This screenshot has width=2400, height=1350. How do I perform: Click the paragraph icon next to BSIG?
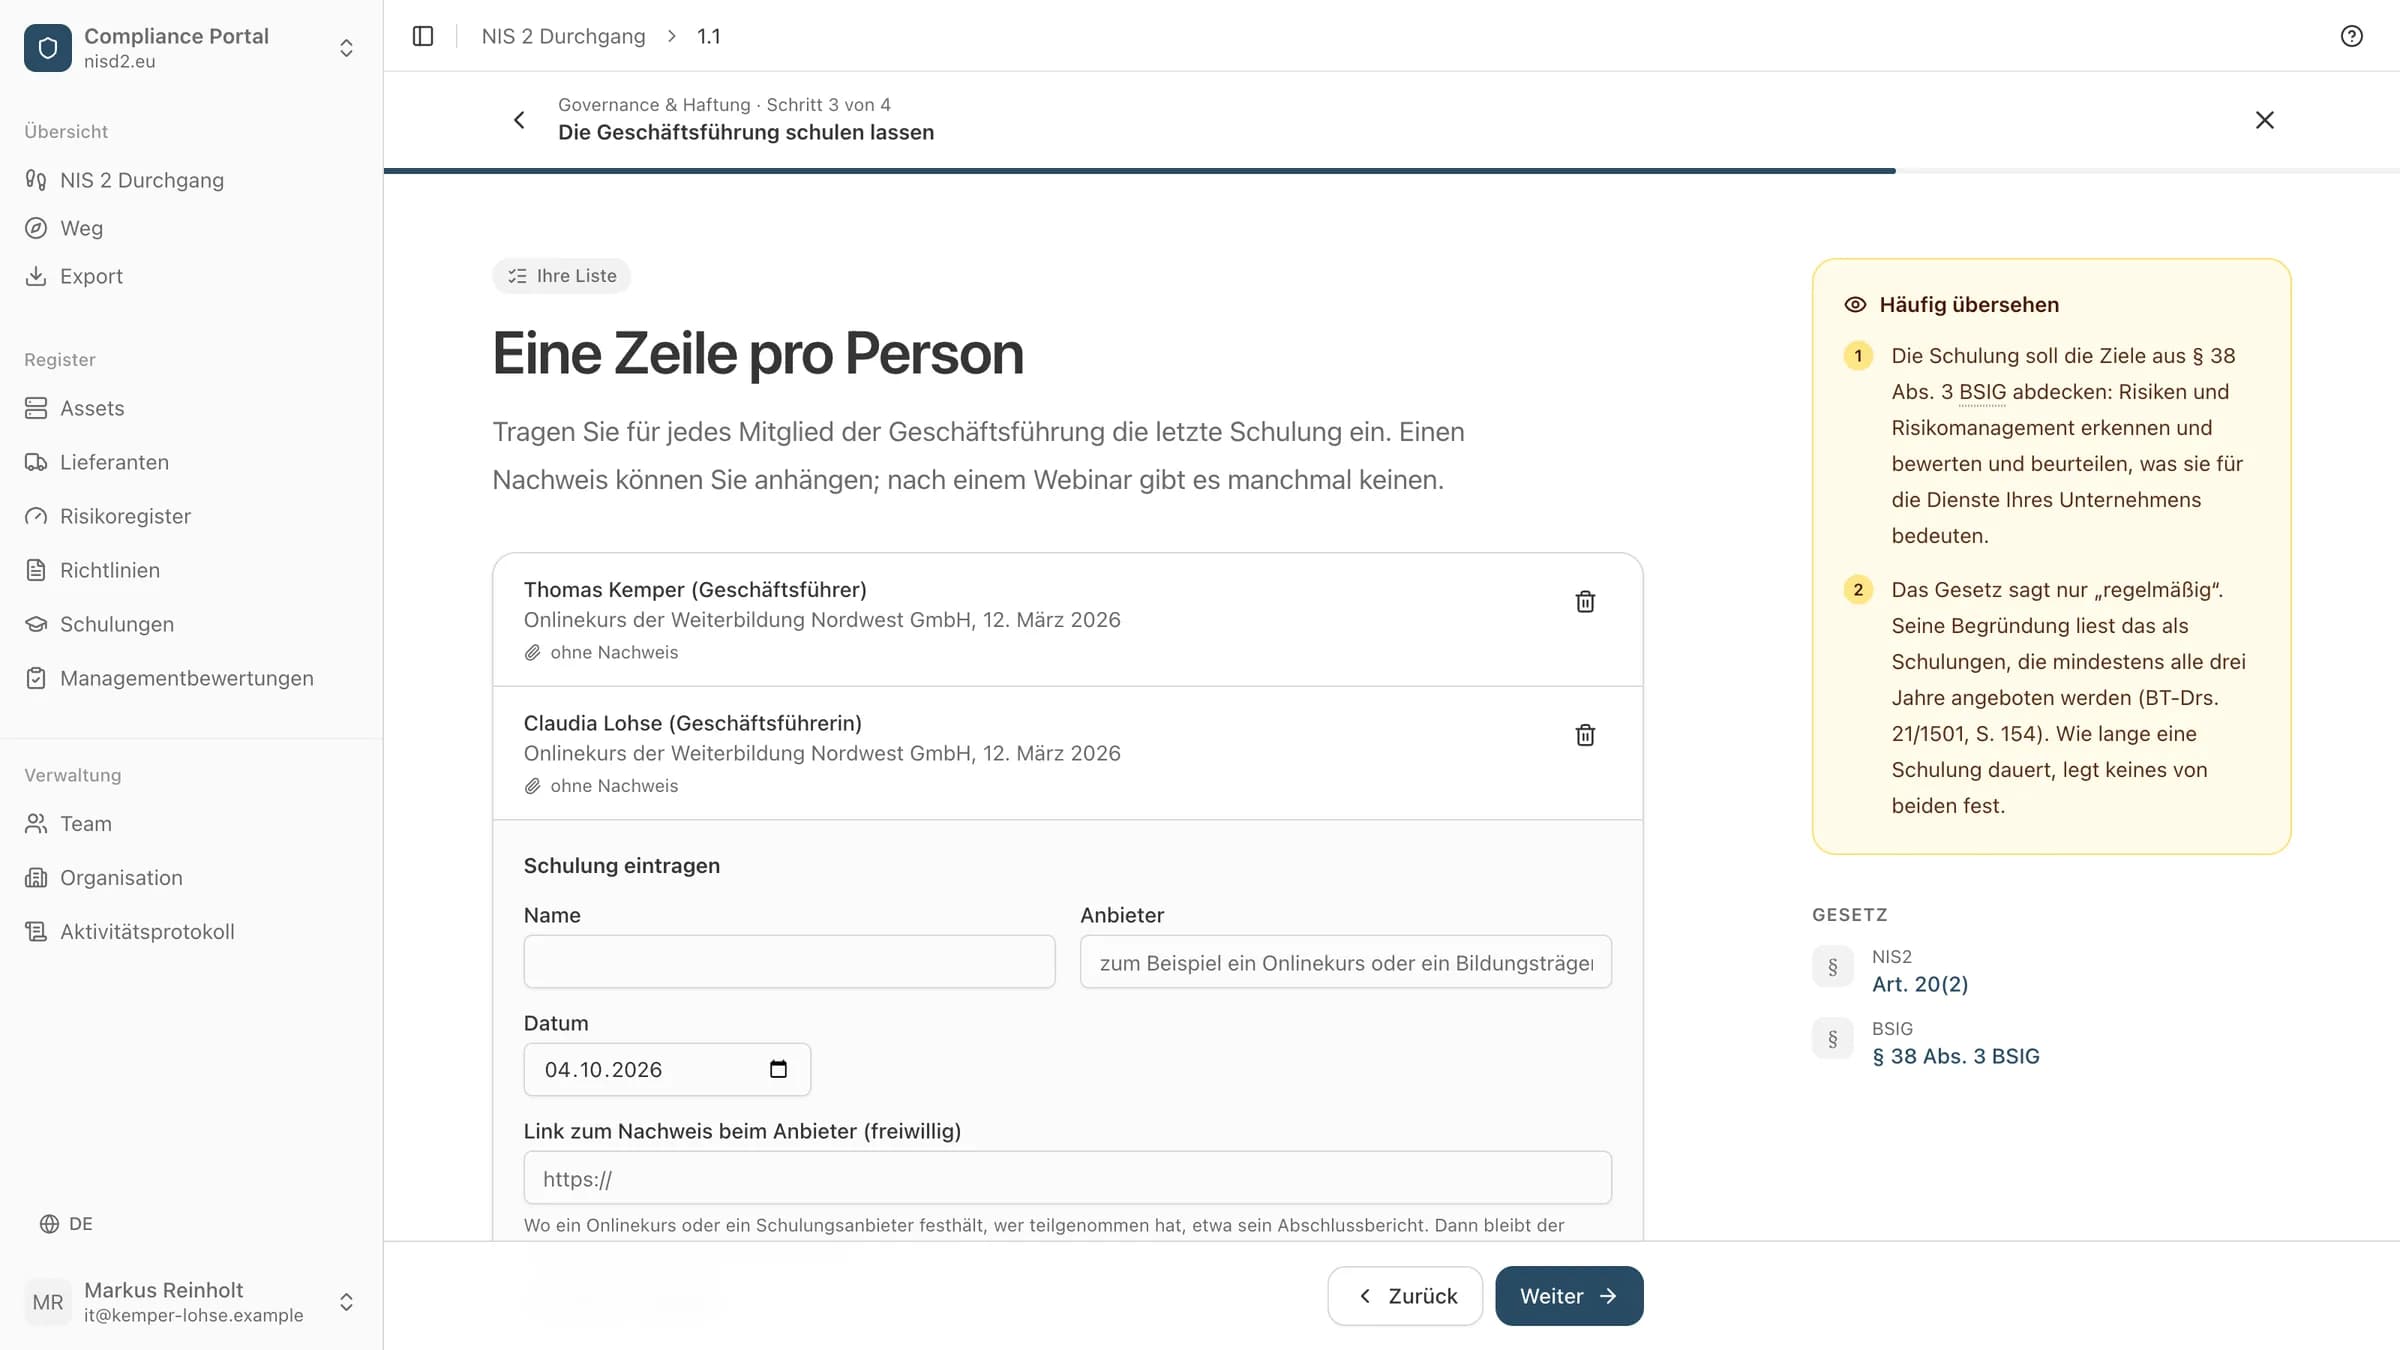pyautogui.click(x=1833, y=1039)
